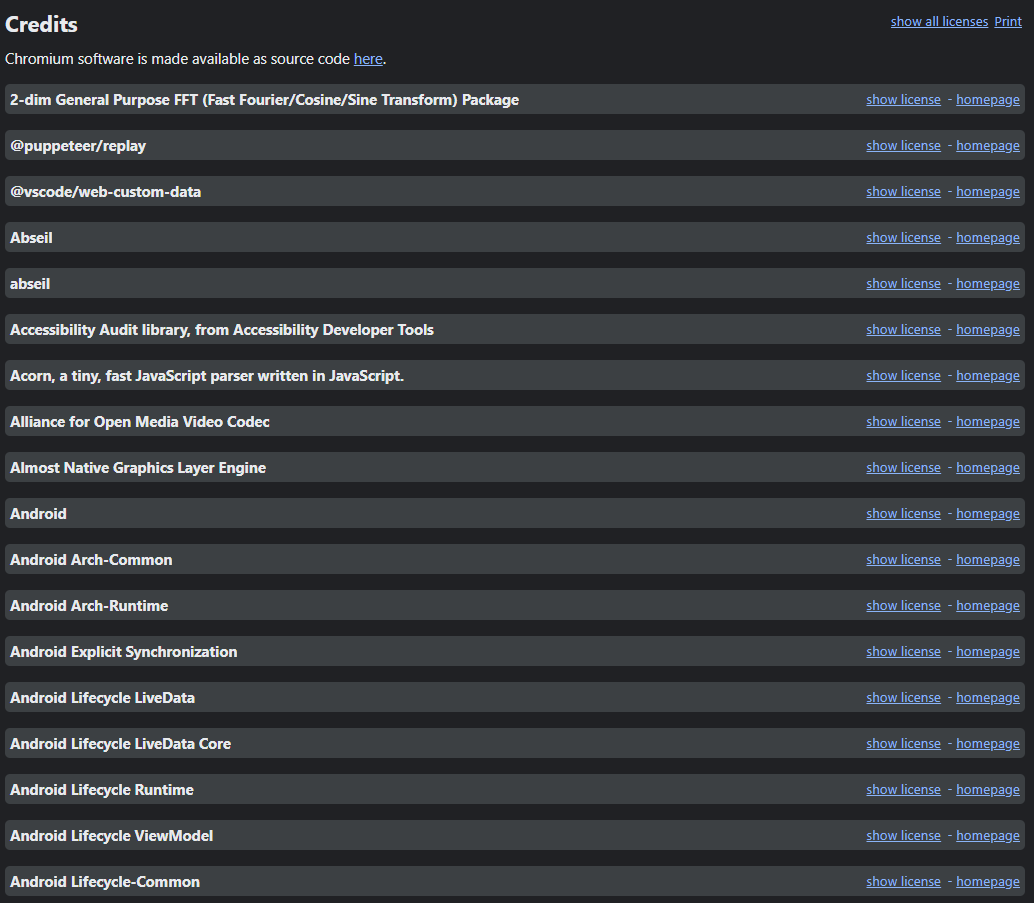Open homepage for the plain Android entry
Screen dimensions: 1034x903
[x=988, y=514]
